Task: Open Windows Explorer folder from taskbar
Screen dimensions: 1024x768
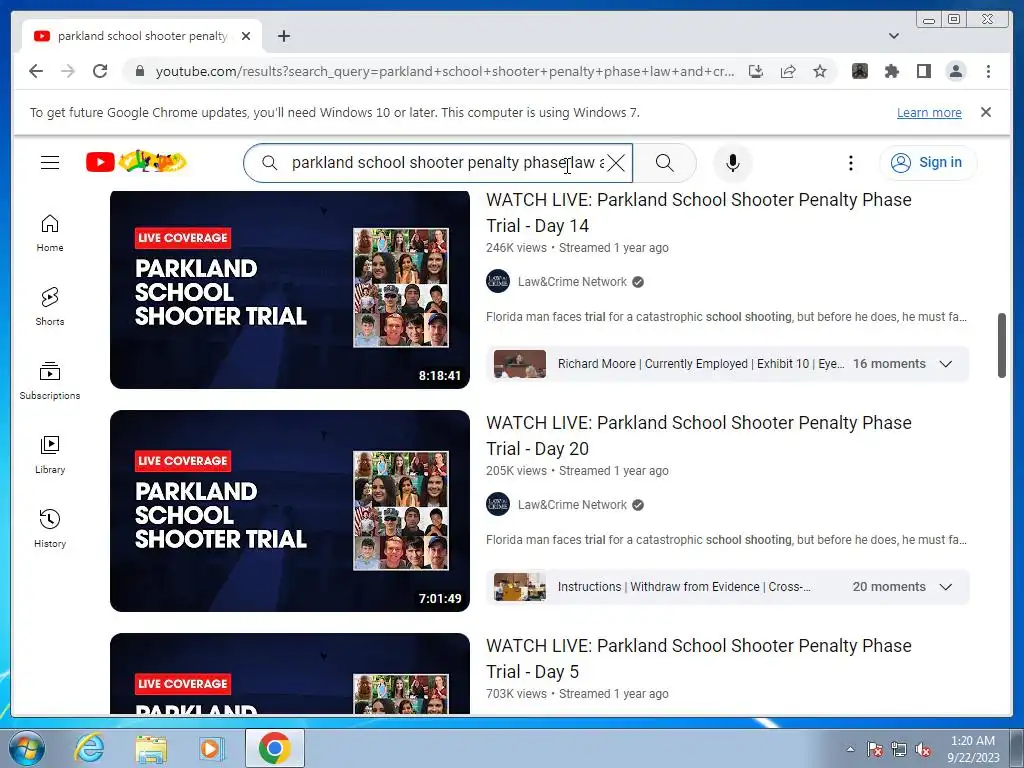Action: (x=151, y=749)
